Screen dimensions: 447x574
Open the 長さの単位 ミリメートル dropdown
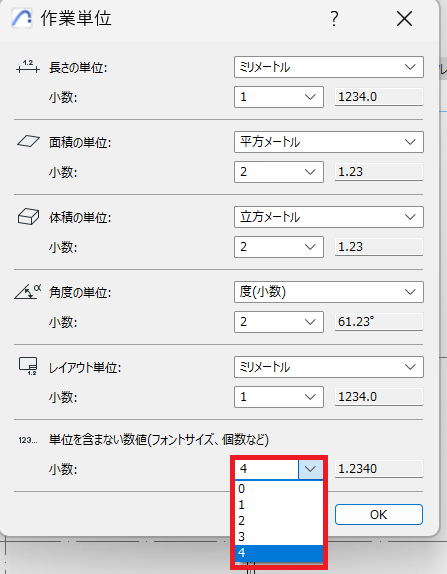point(329,67)
